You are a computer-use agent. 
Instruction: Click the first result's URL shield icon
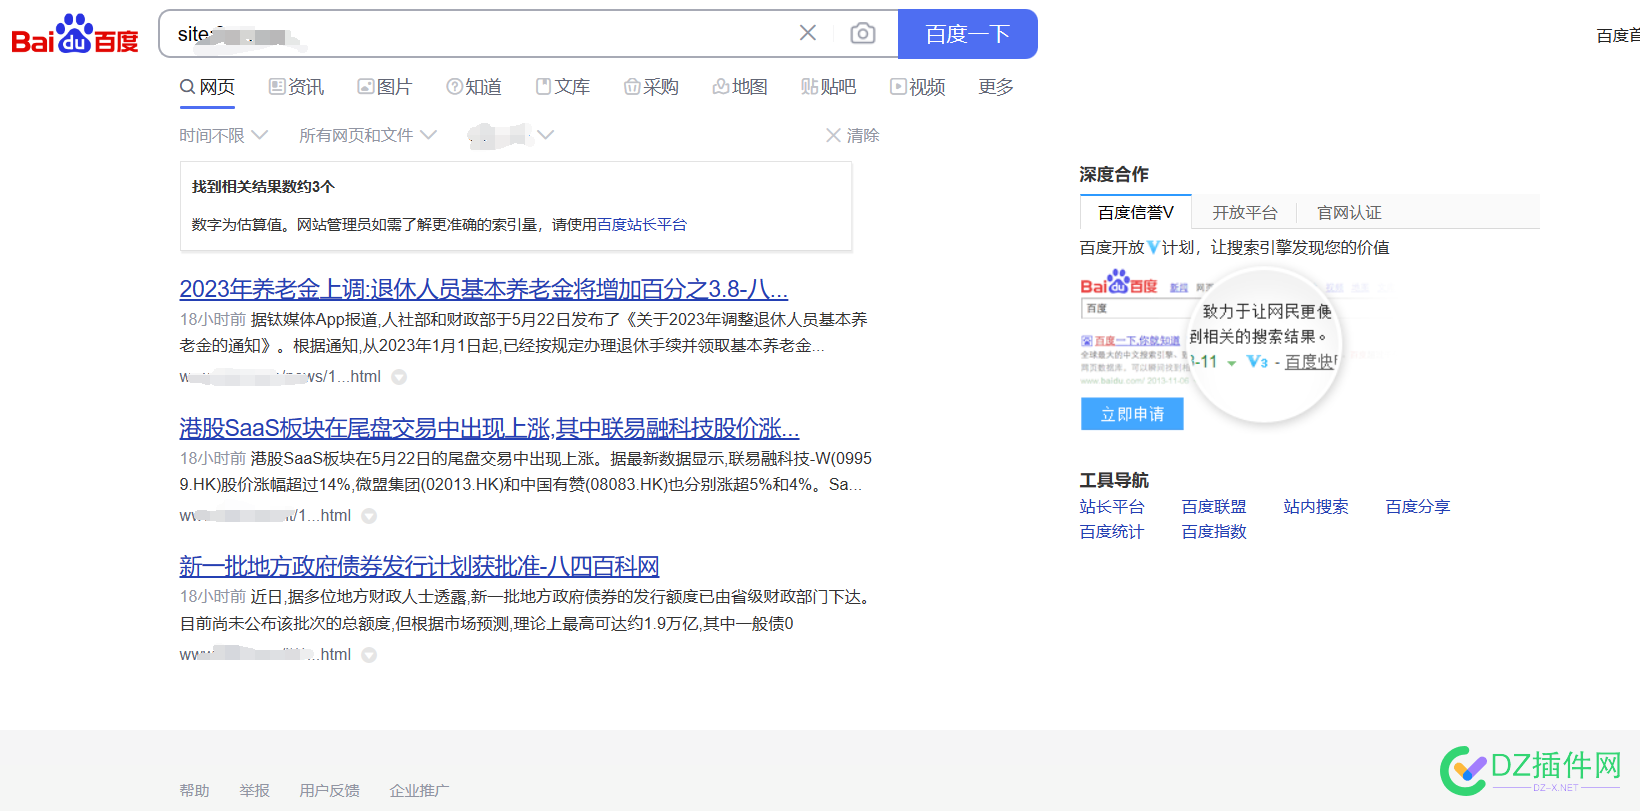coord(399,377)
